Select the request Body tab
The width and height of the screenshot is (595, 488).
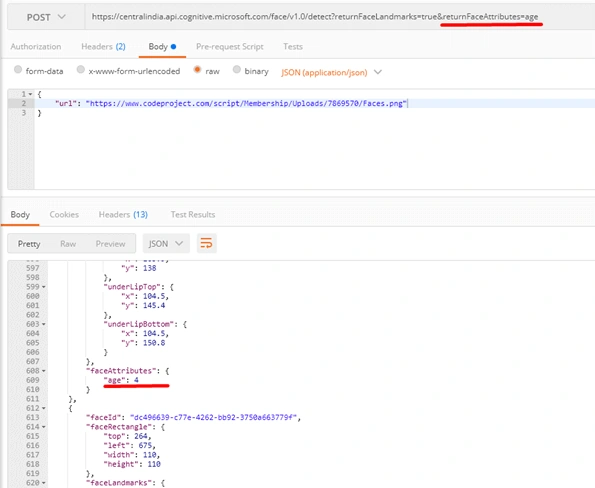[162, 47]
